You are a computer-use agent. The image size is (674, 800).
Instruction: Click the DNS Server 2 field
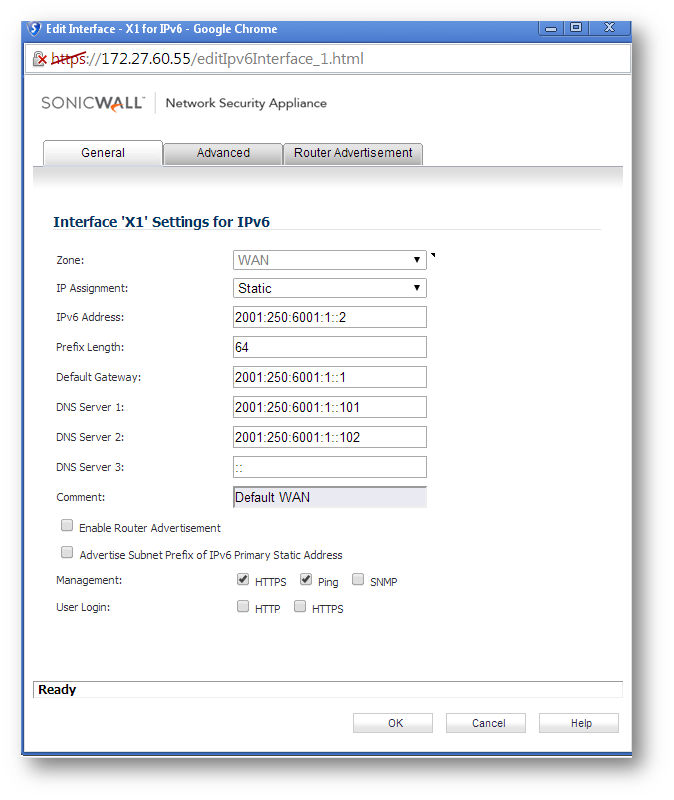330,437
